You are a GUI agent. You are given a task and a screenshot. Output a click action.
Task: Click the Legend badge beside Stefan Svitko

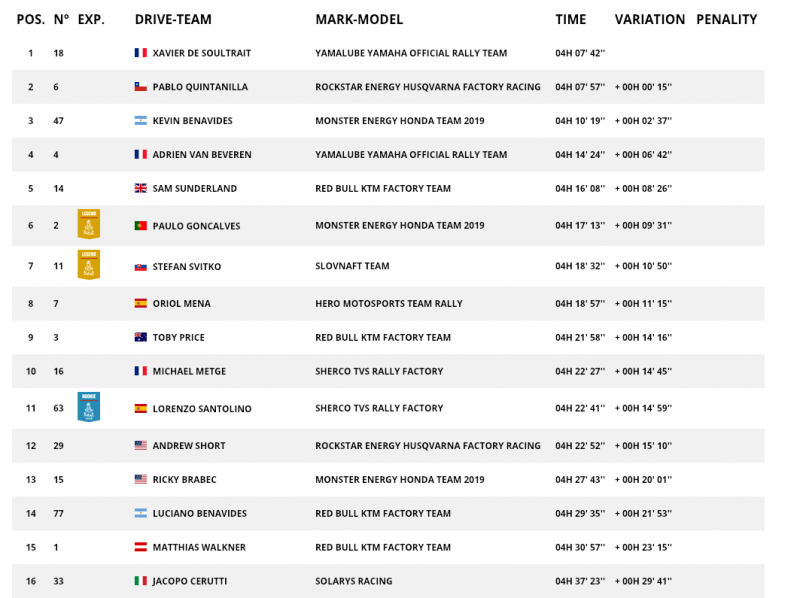89,264
